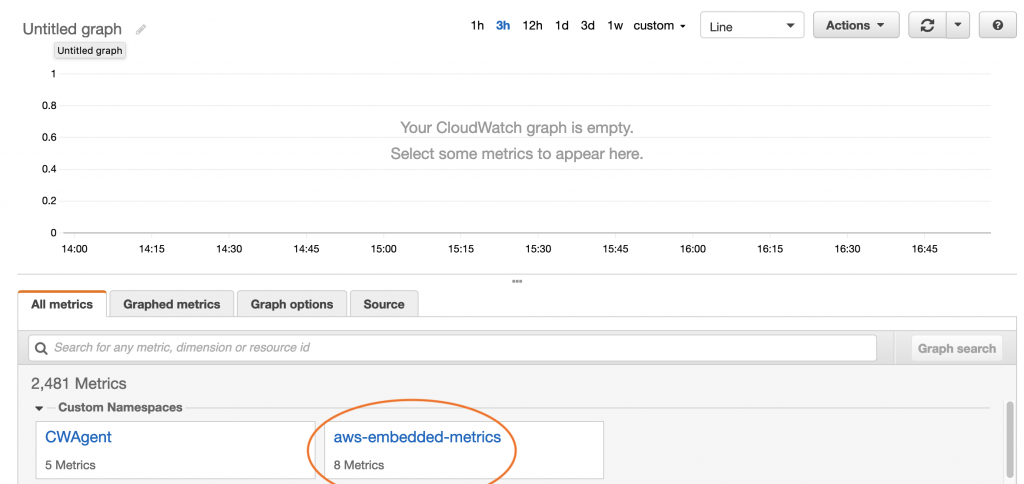Refresh the graph with refresh icon
Image resolution: width=1024 pixels, height=484 pixels.
927,25
